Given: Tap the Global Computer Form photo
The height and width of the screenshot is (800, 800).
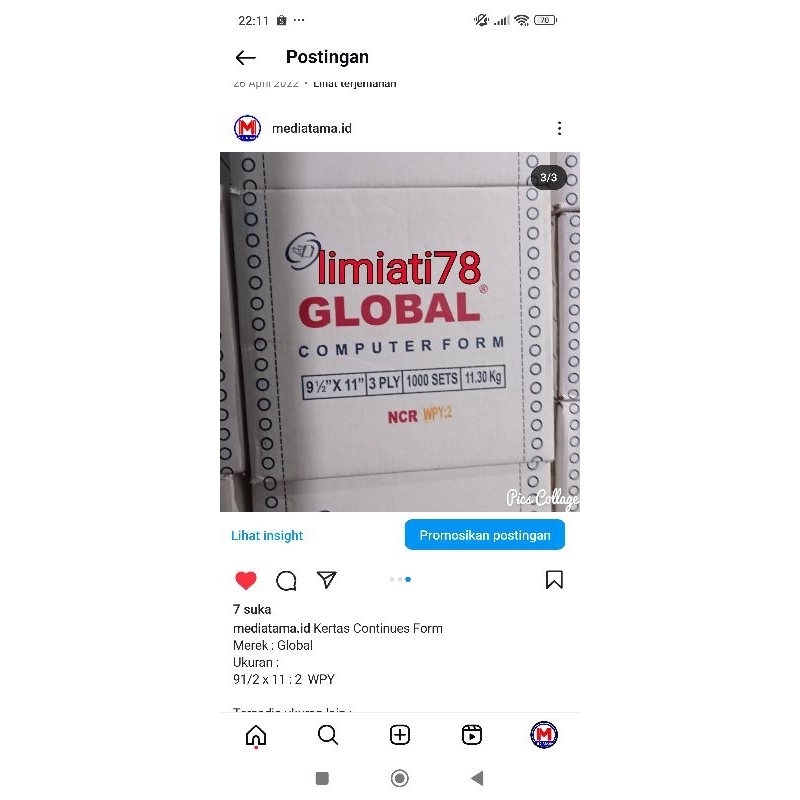Looking at the screenshot, I should pyautogui.click(x=400, y=332).
